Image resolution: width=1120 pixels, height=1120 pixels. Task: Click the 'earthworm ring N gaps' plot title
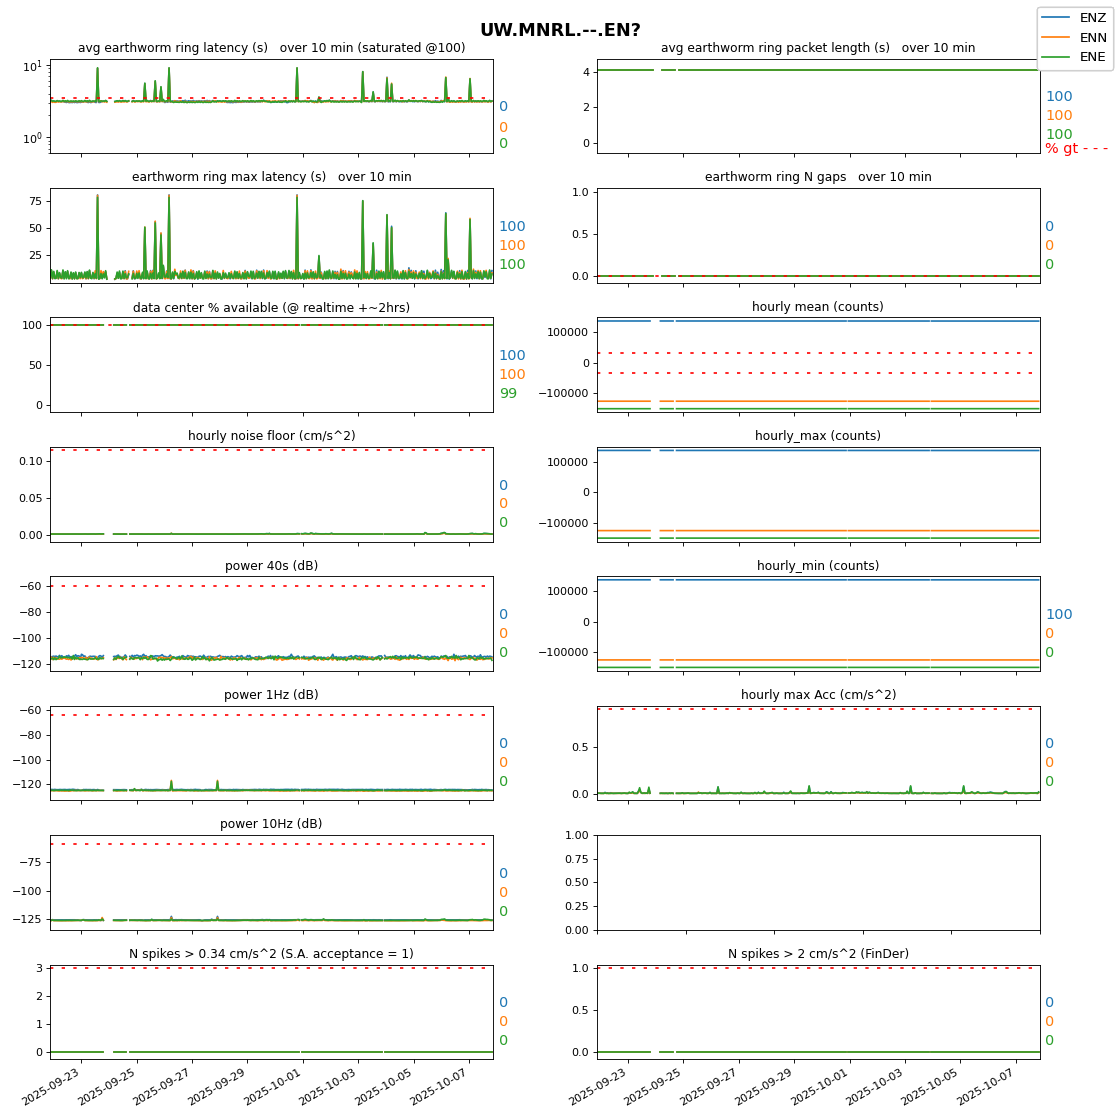point(818,177)
